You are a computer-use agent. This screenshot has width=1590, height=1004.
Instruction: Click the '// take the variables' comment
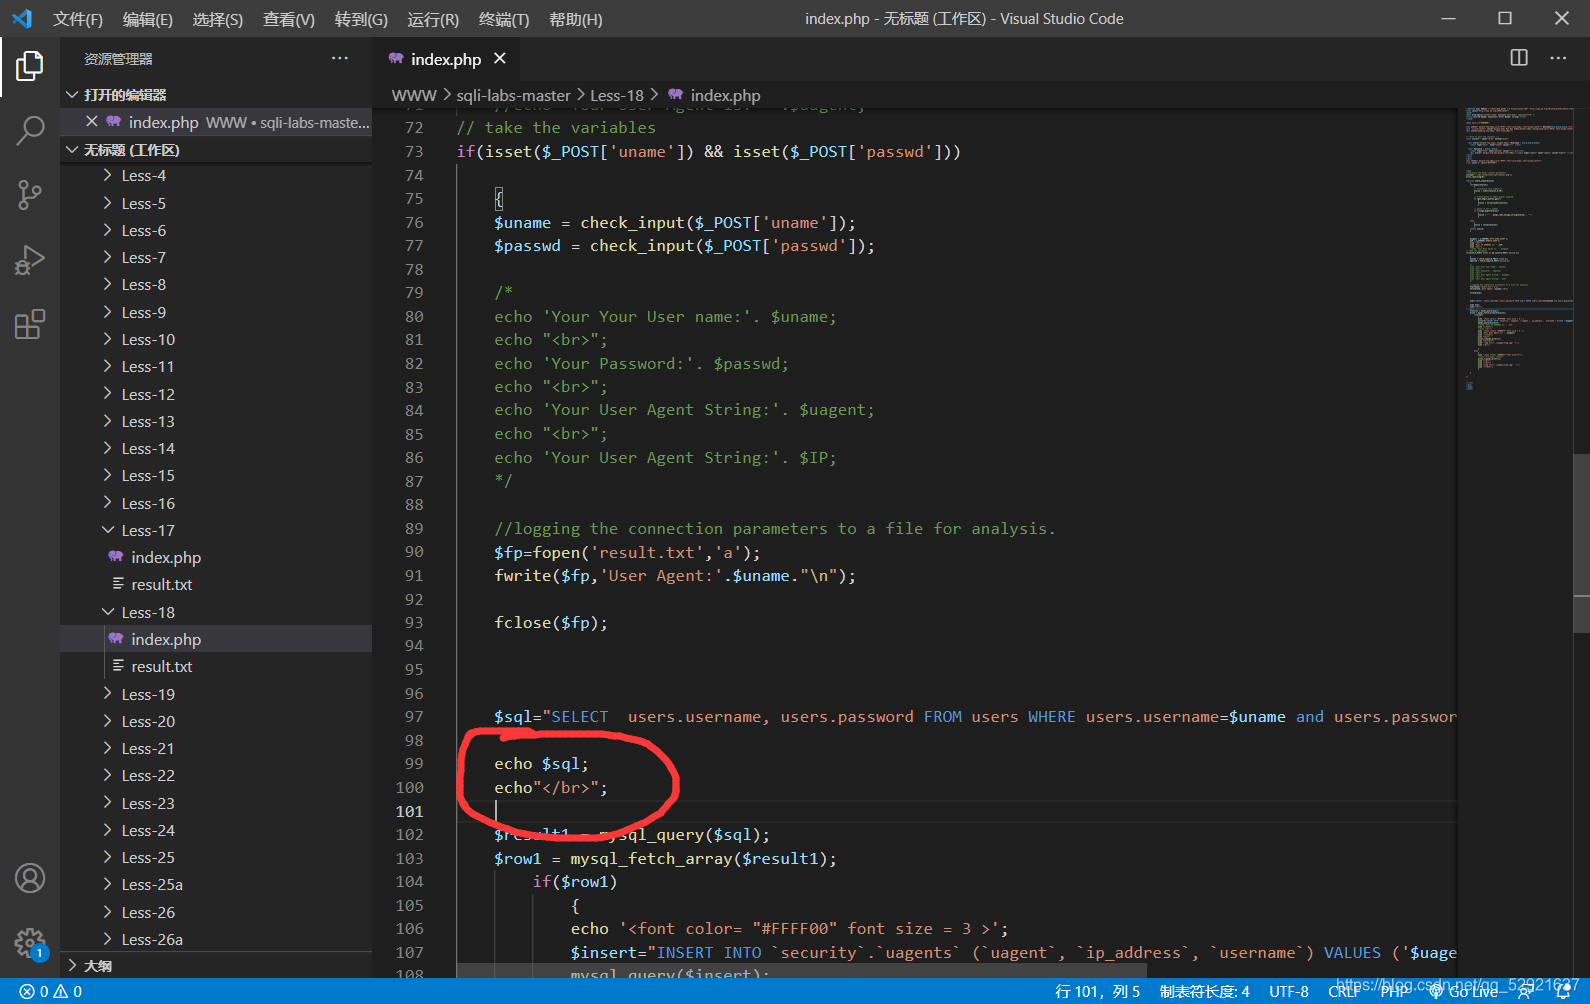556,128
